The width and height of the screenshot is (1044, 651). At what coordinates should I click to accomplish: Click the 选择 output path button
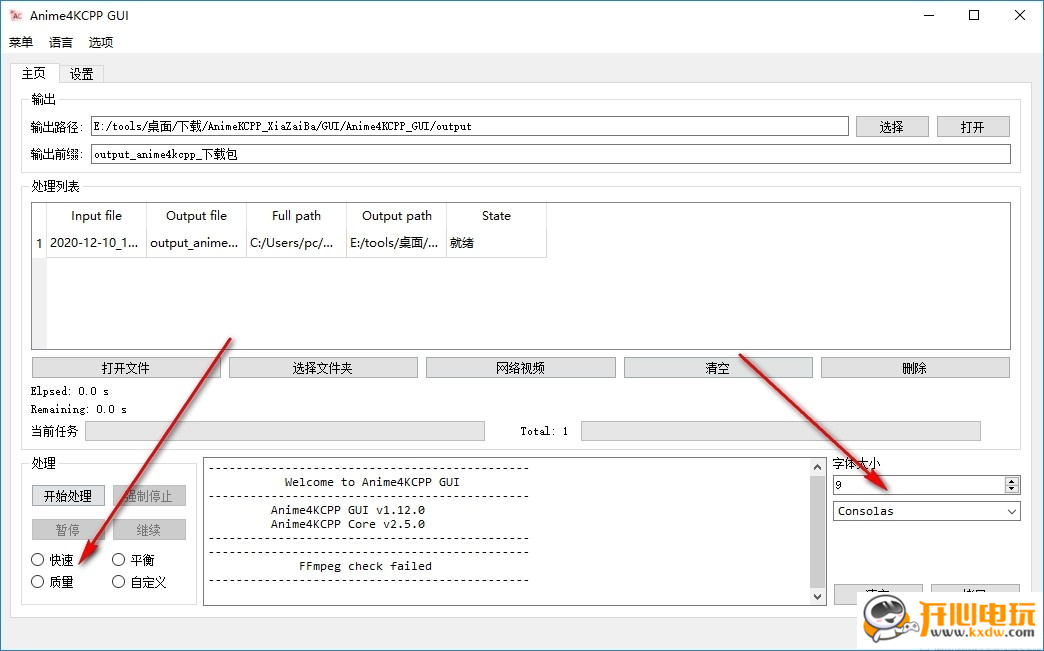892,126
